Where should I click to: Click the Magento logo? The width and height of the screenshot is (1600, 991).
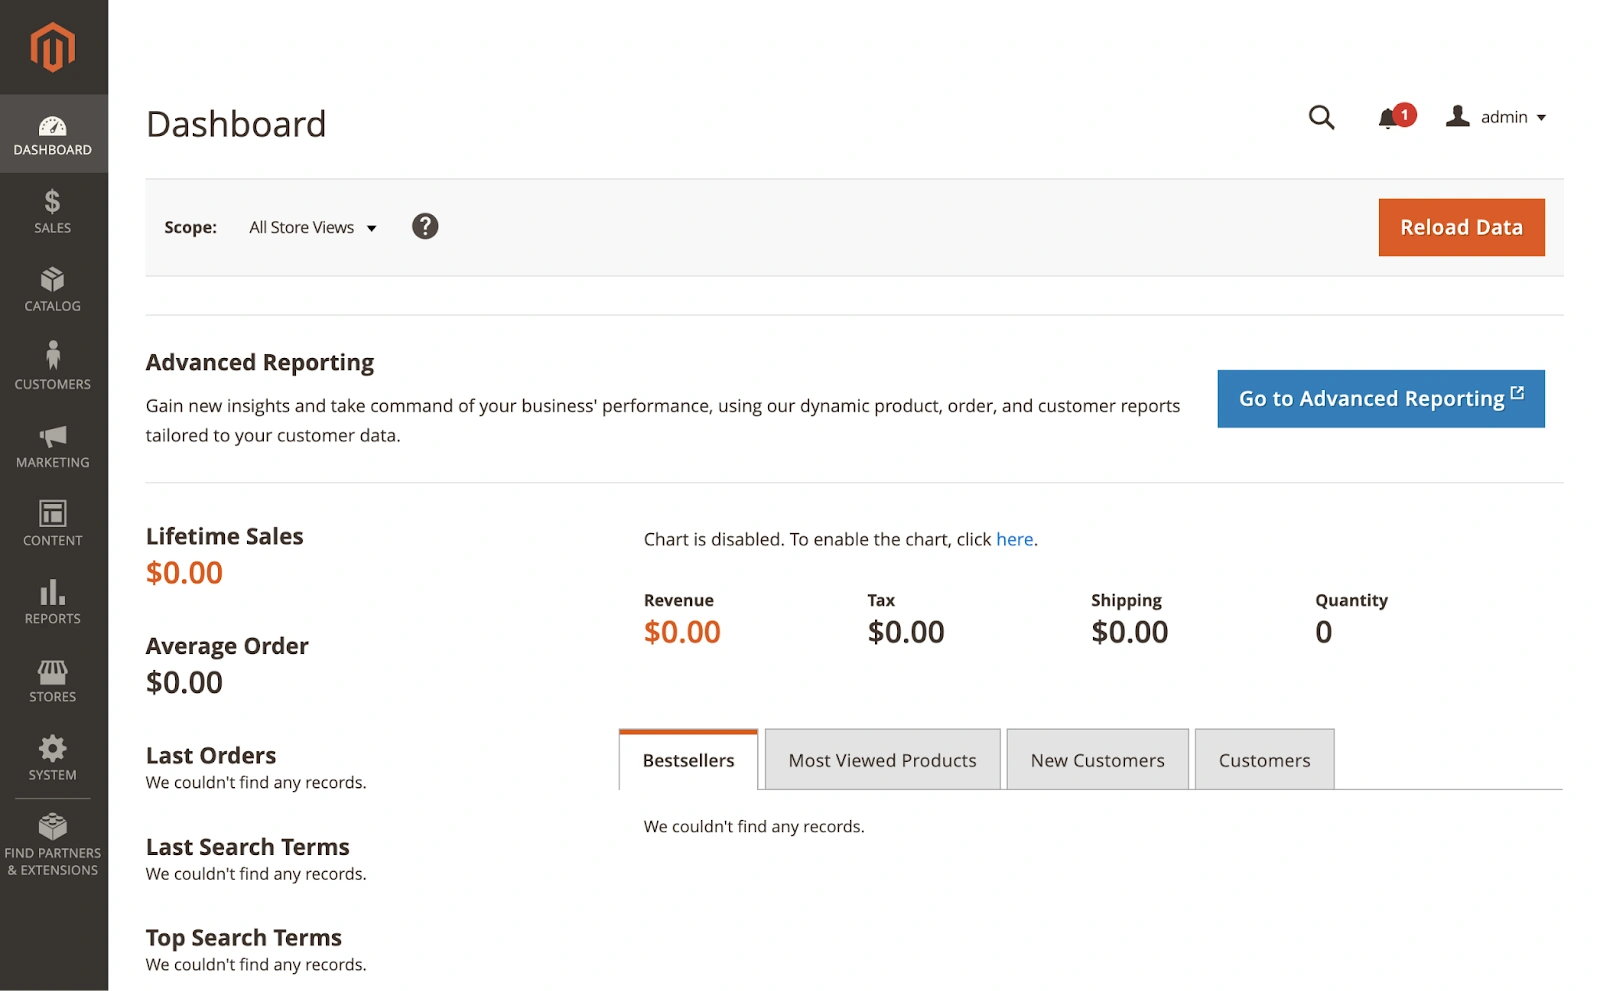(52, 47)
